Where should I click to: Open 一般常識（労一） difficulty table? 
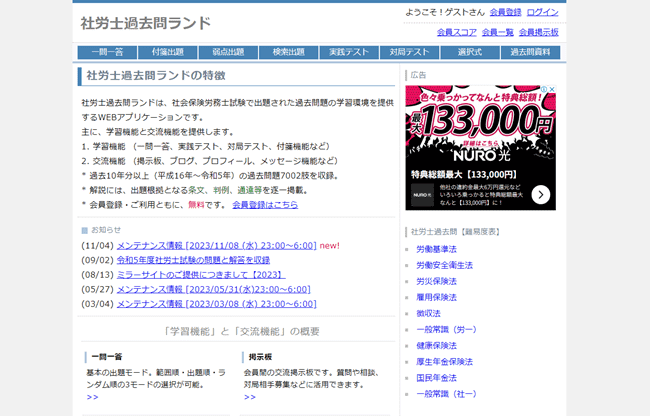[x=446, y=330]
